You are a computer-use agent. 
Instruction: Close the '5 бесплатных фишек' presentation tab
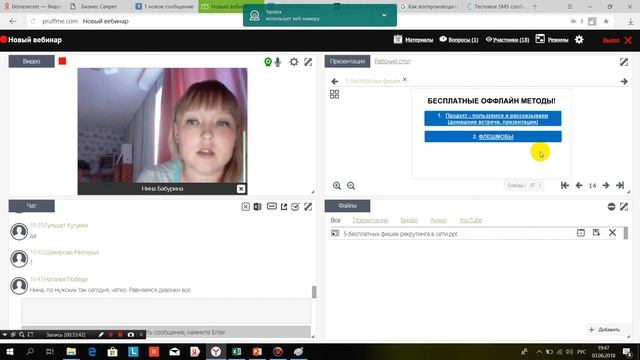click(x=404, y=79)
